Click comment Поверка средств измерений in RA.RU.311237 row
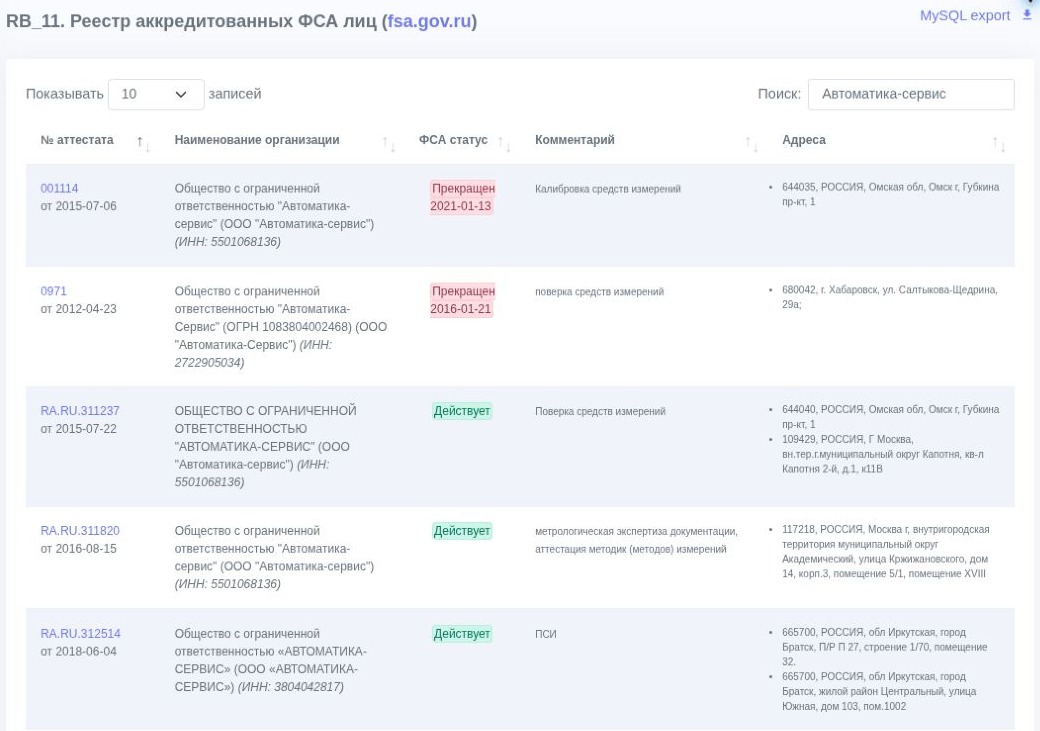This screenshot has width=1040, height=731. (x=600, y=411)
